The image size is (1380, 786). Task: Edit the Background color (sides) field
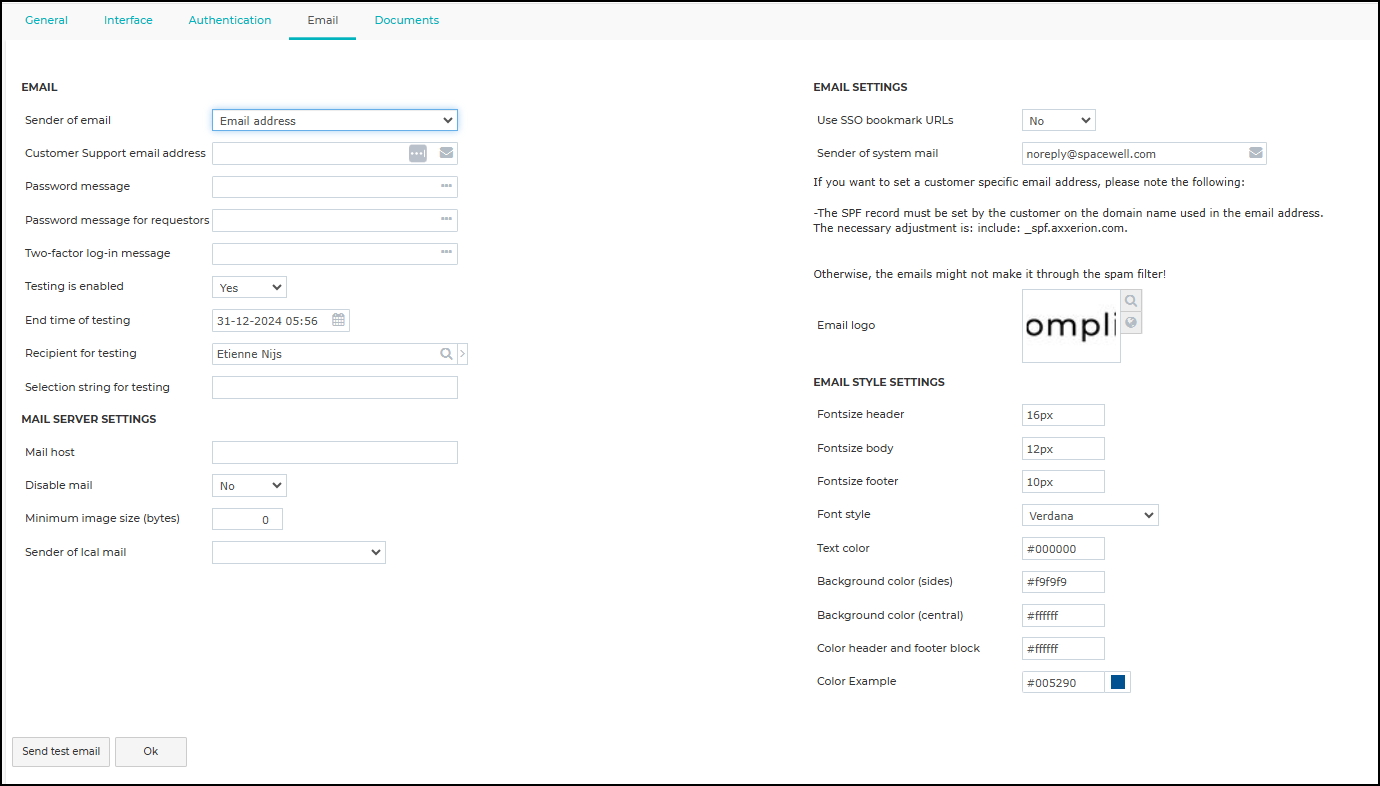click(x=1063, y=582)
